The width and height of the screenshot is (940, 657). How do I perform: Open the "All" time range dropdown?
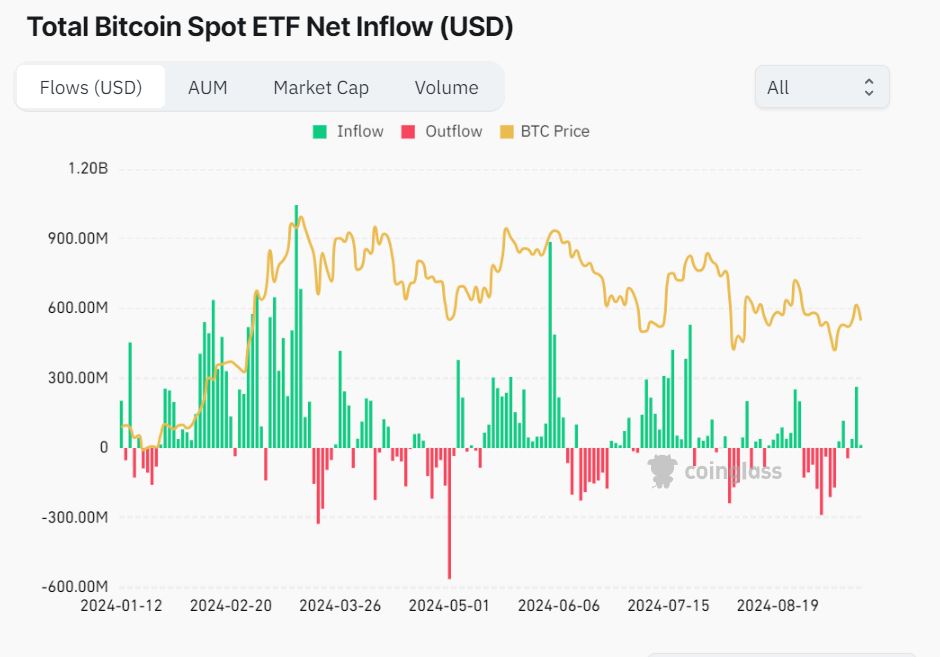point(821,88)
